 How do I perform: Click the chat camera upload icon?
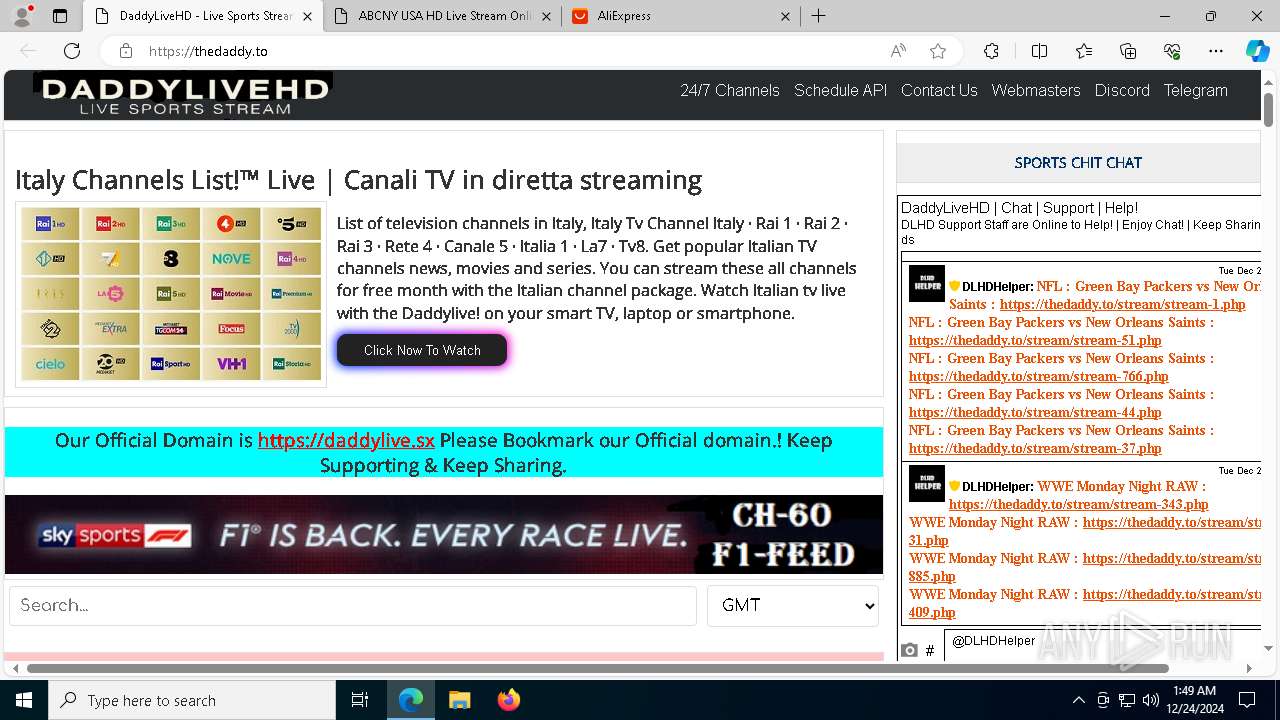point(909,650)
